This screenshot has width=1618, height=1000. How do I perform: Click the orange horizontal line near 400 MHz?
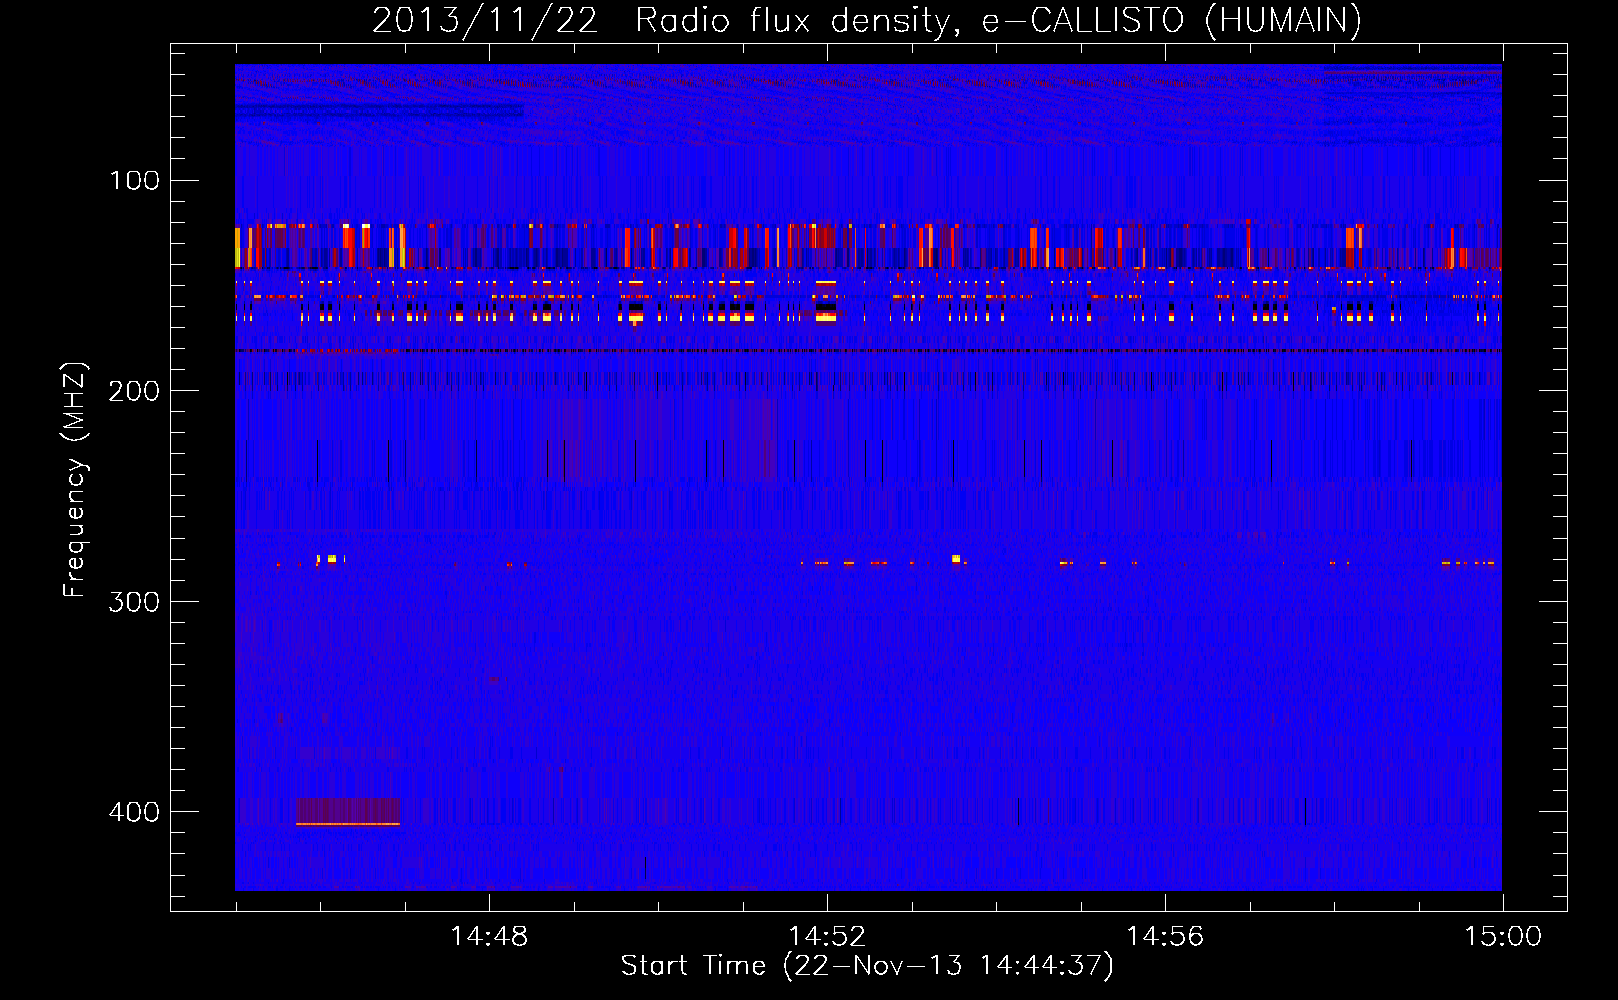point(348,824)
